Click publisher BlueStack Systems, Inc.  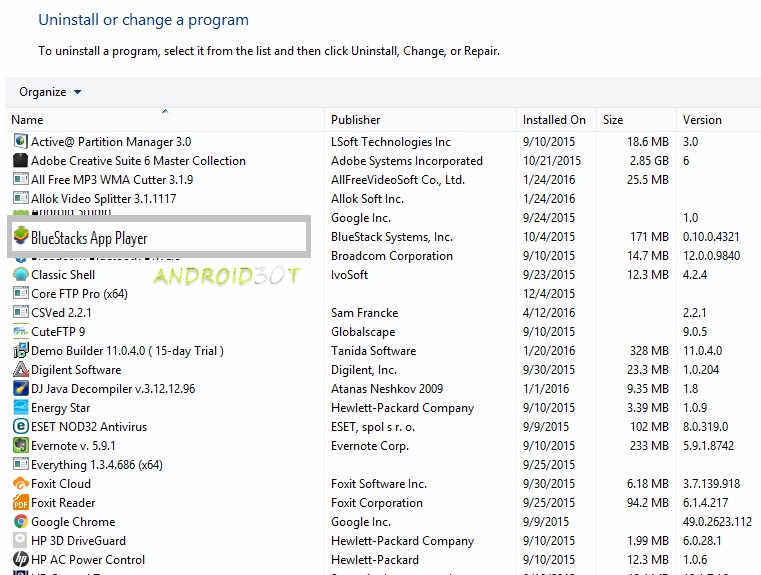(392, 237)
